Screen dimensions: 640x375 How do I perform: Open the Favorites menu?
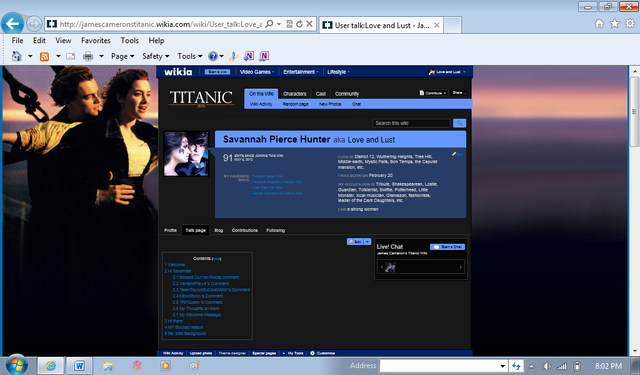96,40
